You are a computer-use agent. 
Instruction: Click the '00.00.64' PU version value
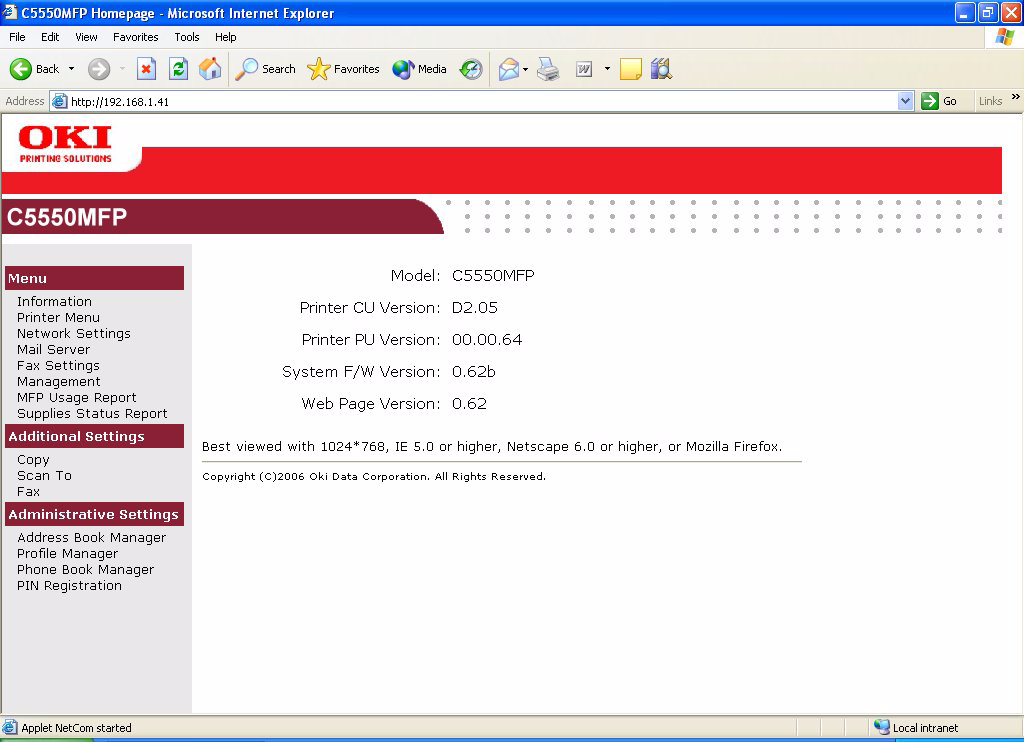click(x=487, y=340)
